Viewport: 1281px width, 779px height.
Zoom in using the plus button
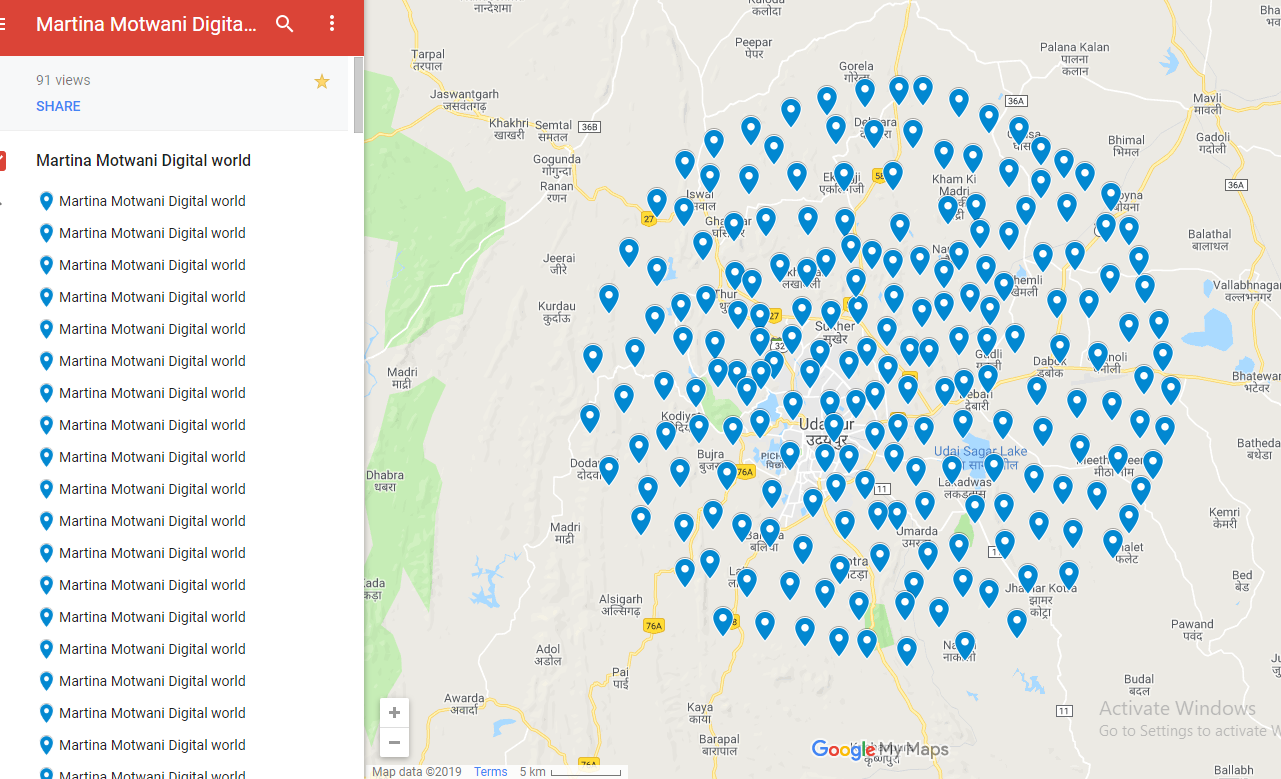[393, 712]
